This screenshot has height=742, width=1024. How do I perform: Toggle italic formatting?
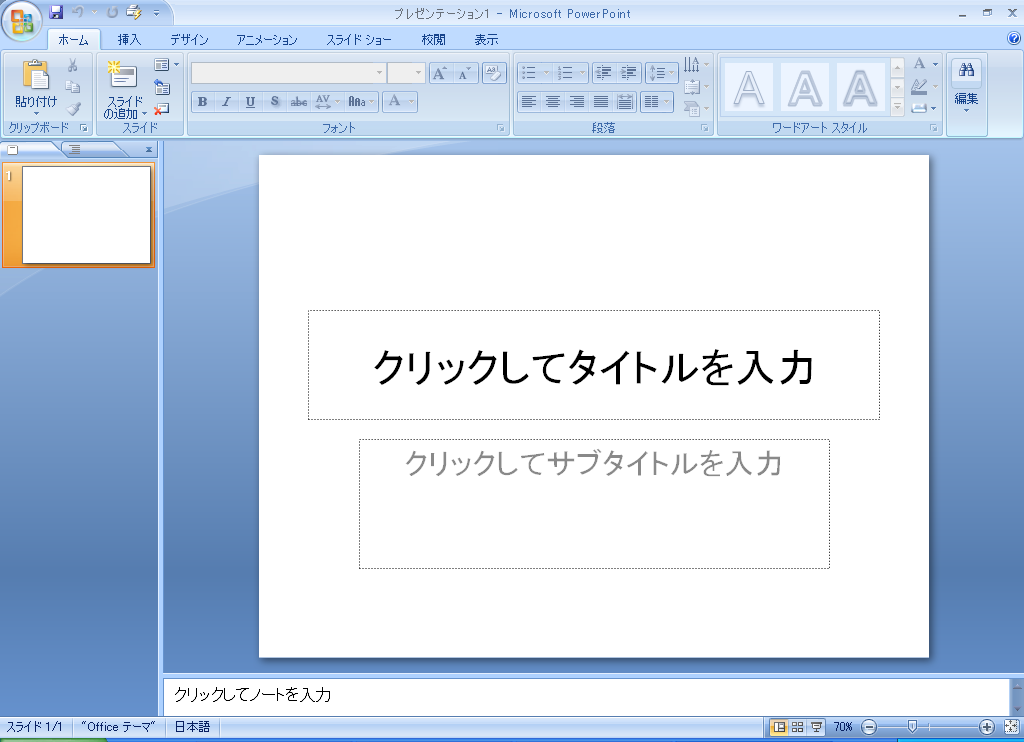(226, 102)
